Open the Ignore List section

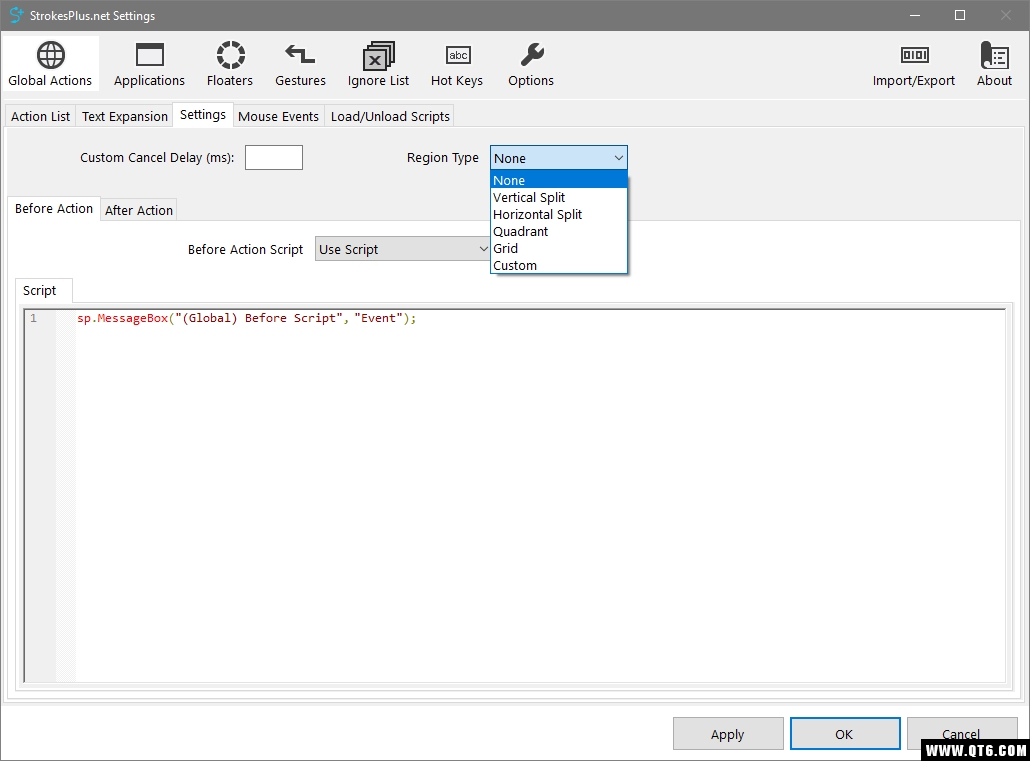378,64
